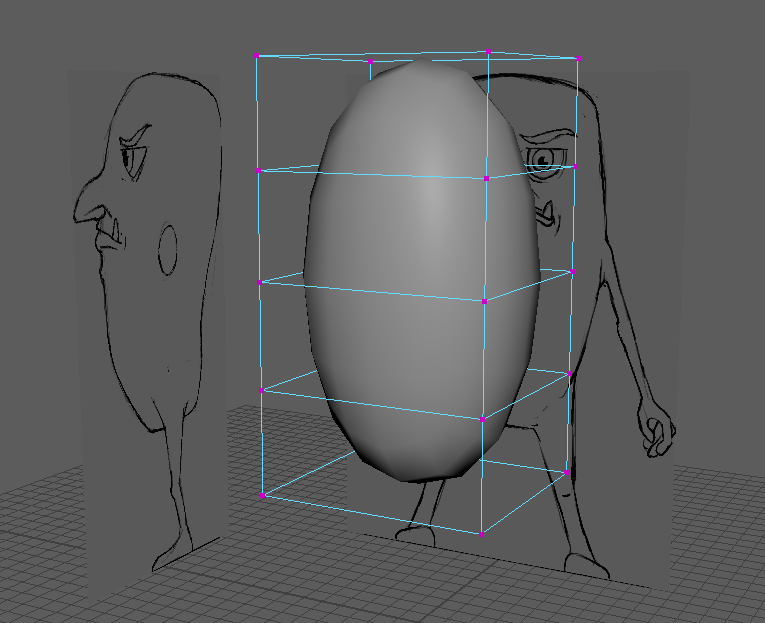
Task: Pick middle-row lattice point on nearest edge
Action: (x=484, y=301)
